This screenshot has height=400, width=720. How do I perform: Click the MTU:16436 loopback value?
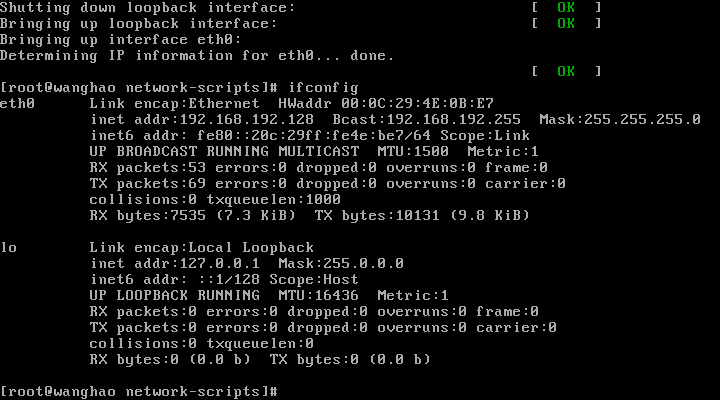(x=318, y=295)
